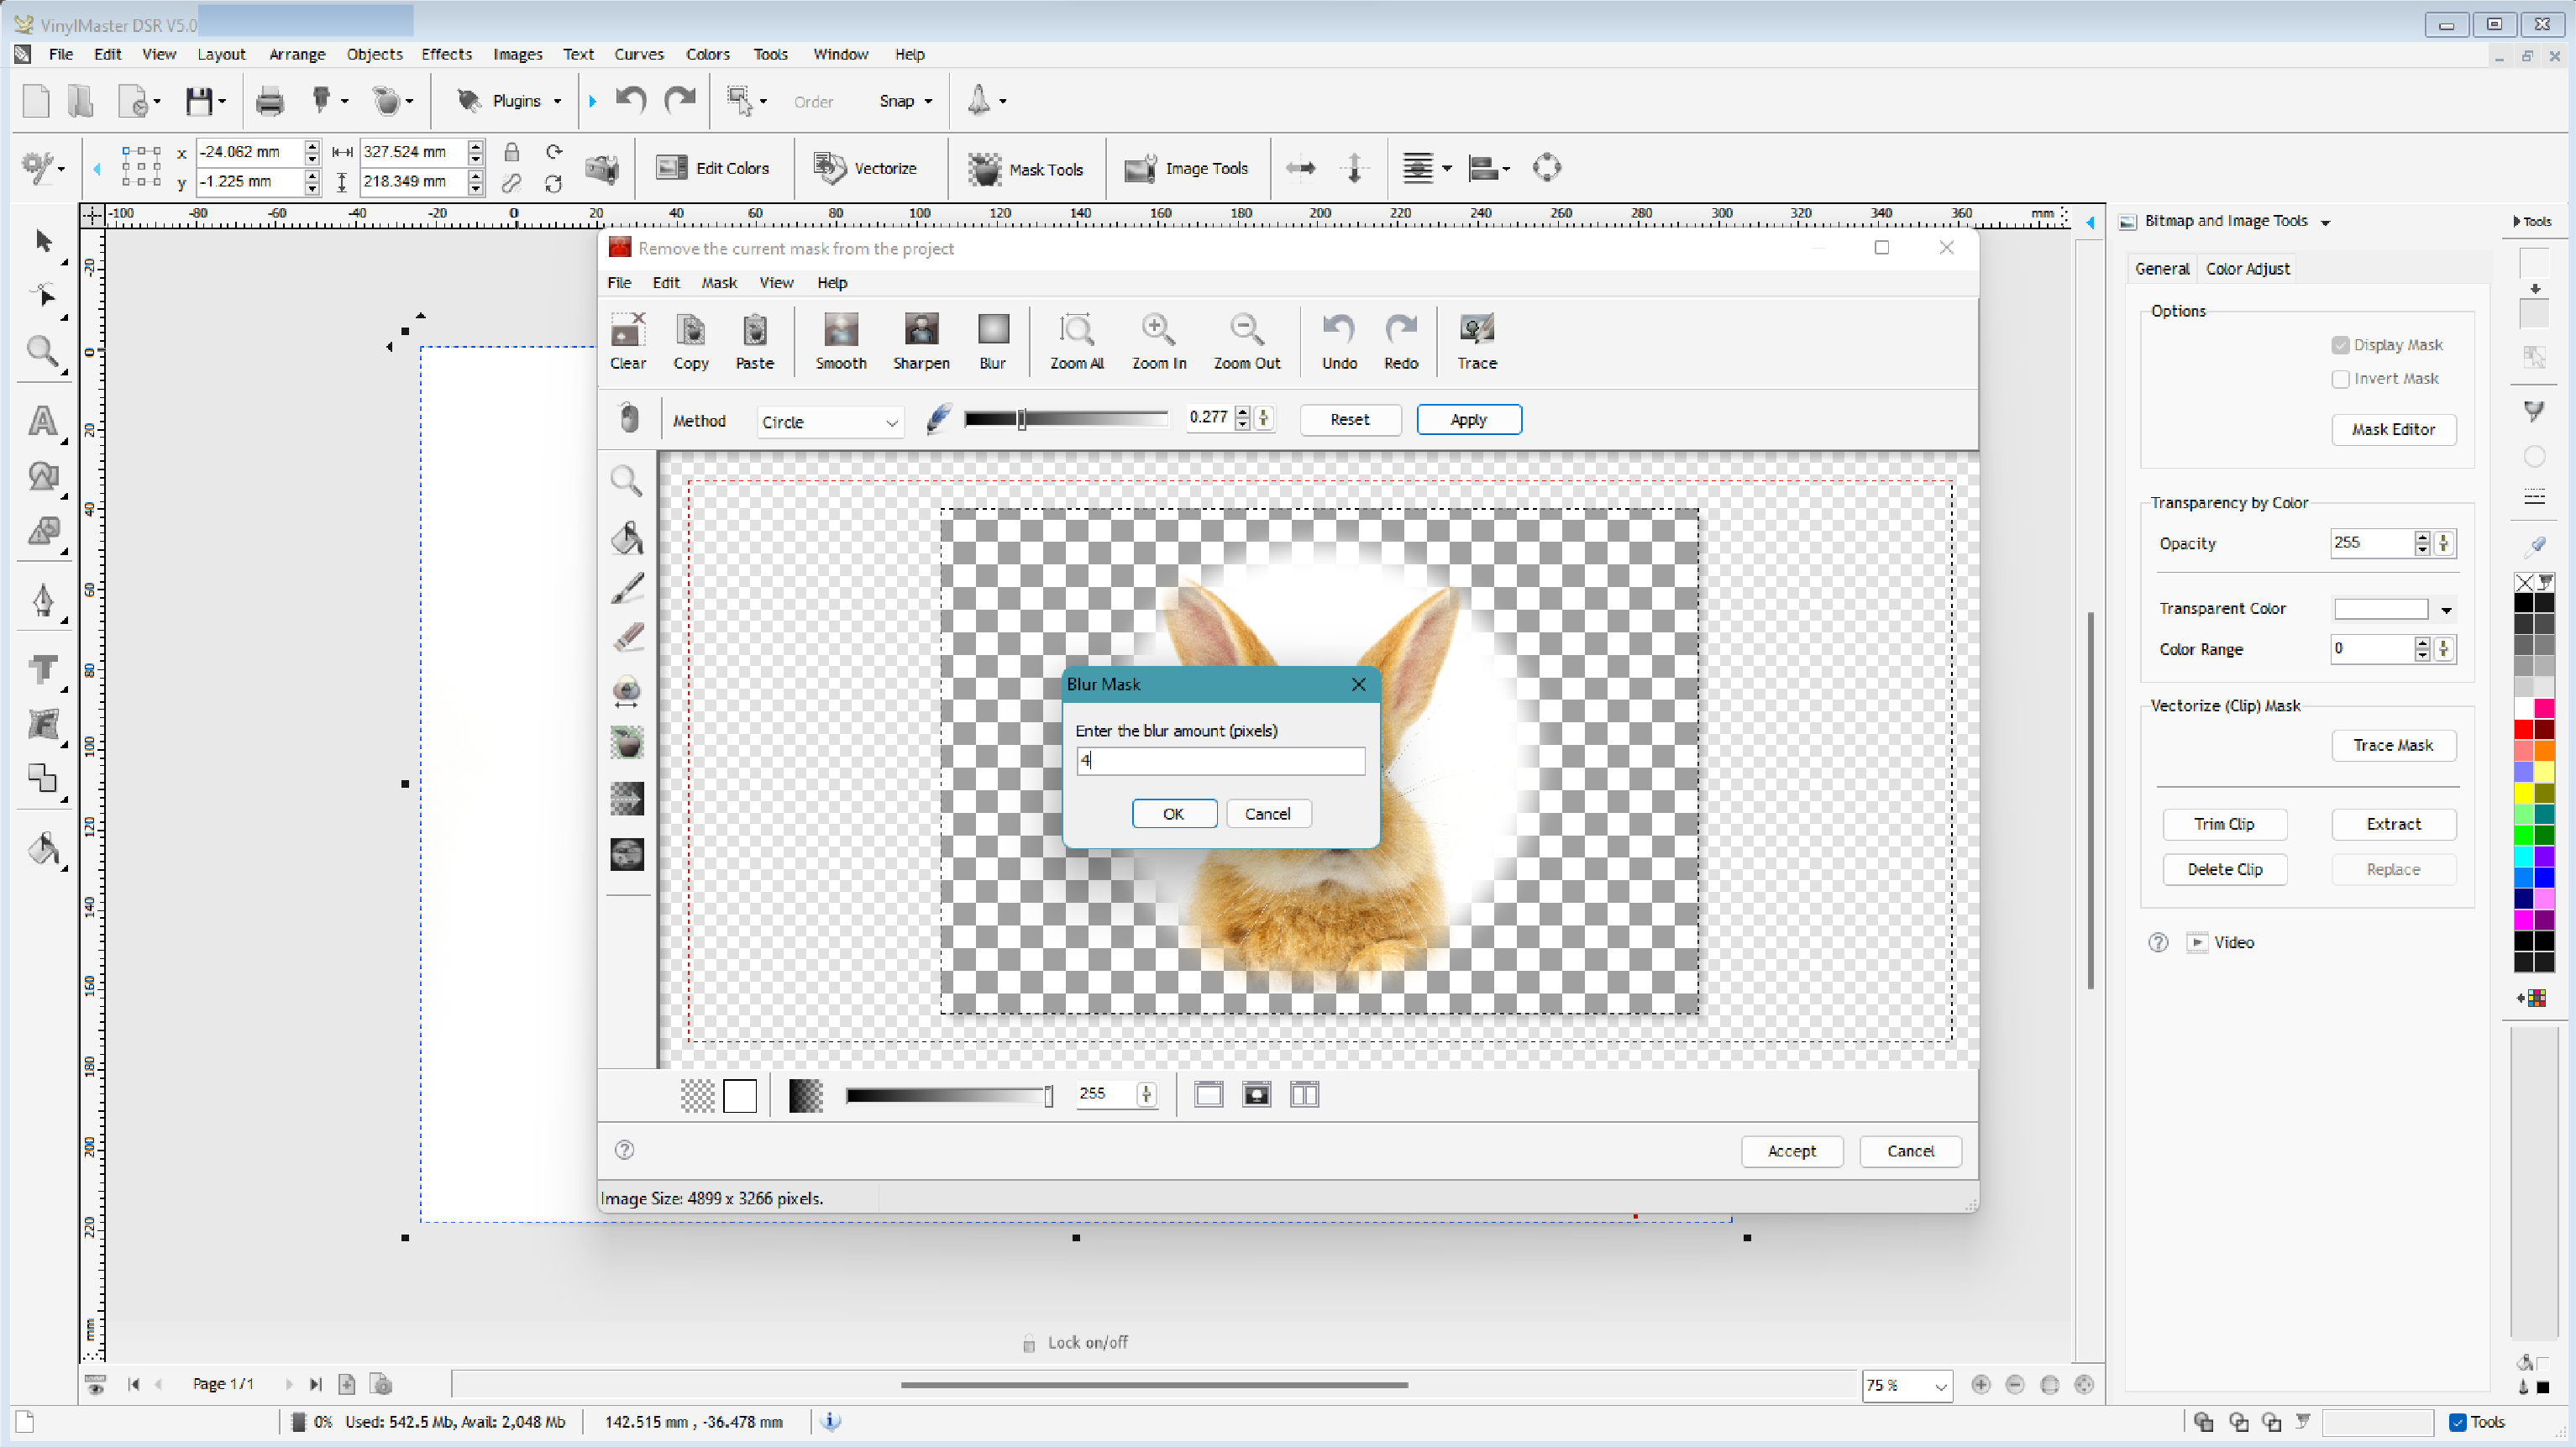This screenshot has width=2576, height=1447.
Task: Click the Mask Editor button
Action: tap(2392, 430)
